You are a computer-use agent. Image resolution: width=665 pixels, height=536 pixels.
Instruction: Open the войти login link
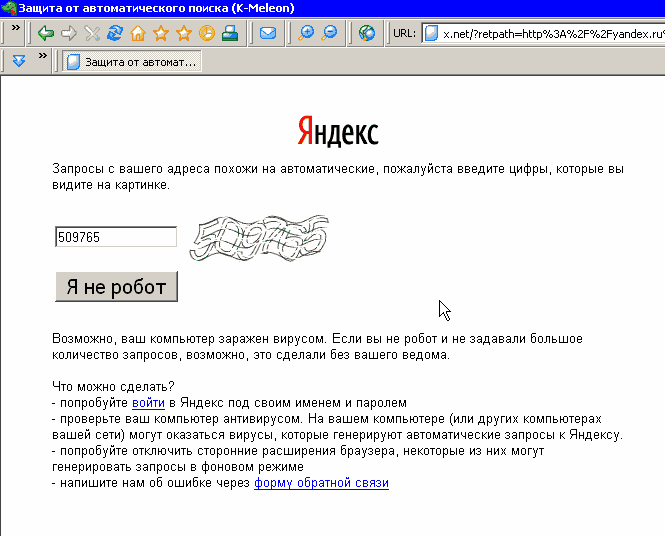(x=148, y=402)
